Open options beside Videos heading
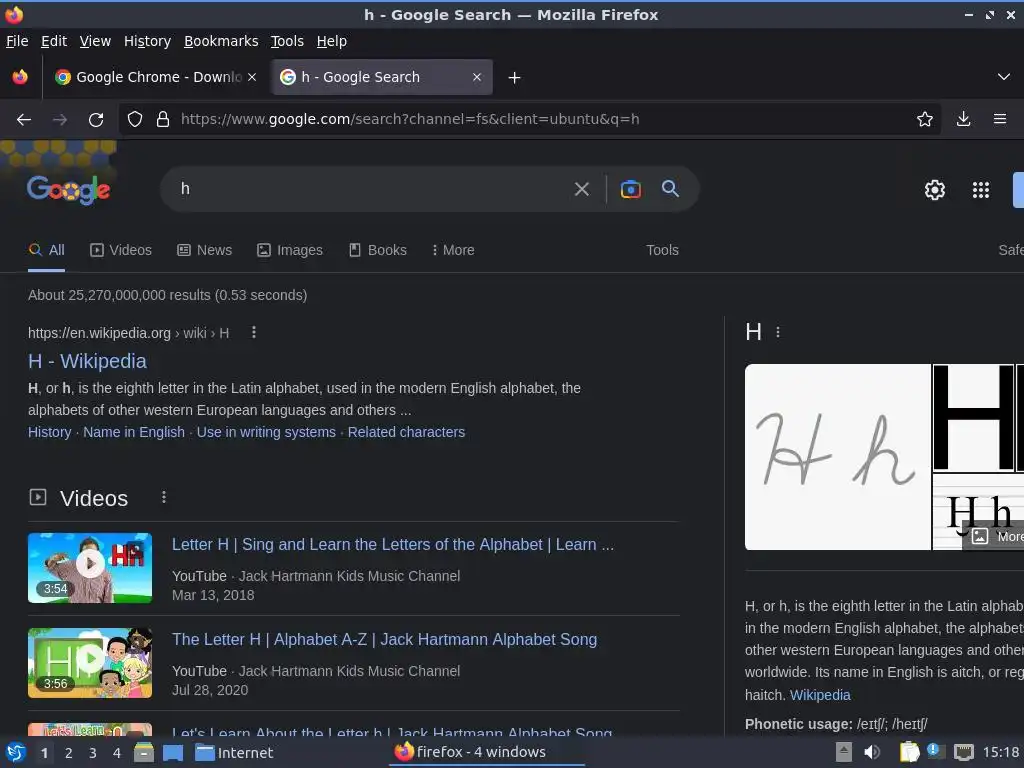1024x768 pixels. [164, 498]
